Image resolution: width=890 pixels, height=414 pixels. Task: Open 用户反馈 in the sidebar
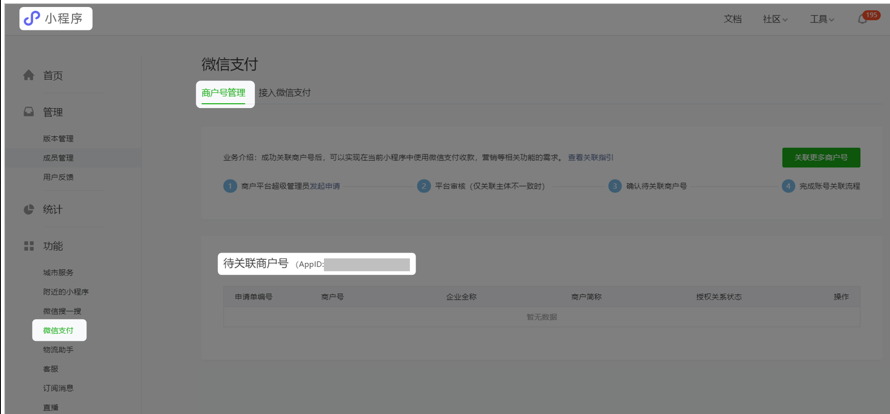pos(58,177)
